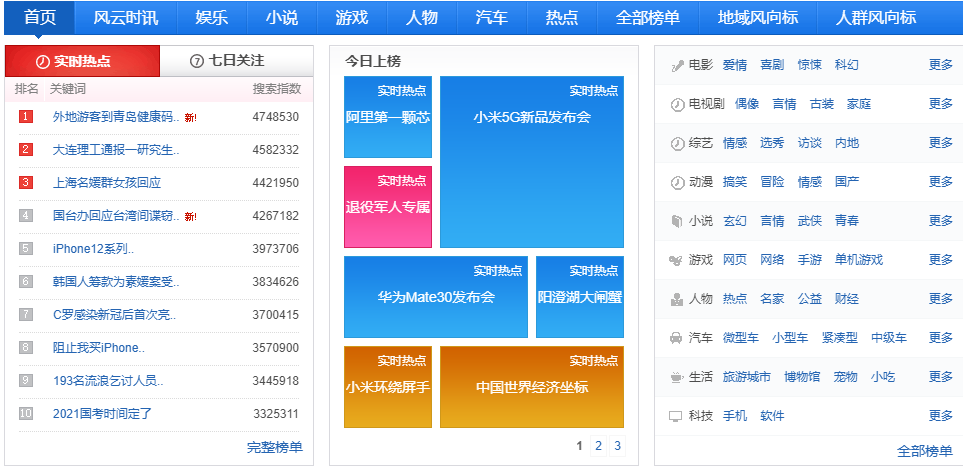
Task: Open 阿里第一颗芯 tile
Action: pos(388,117)
